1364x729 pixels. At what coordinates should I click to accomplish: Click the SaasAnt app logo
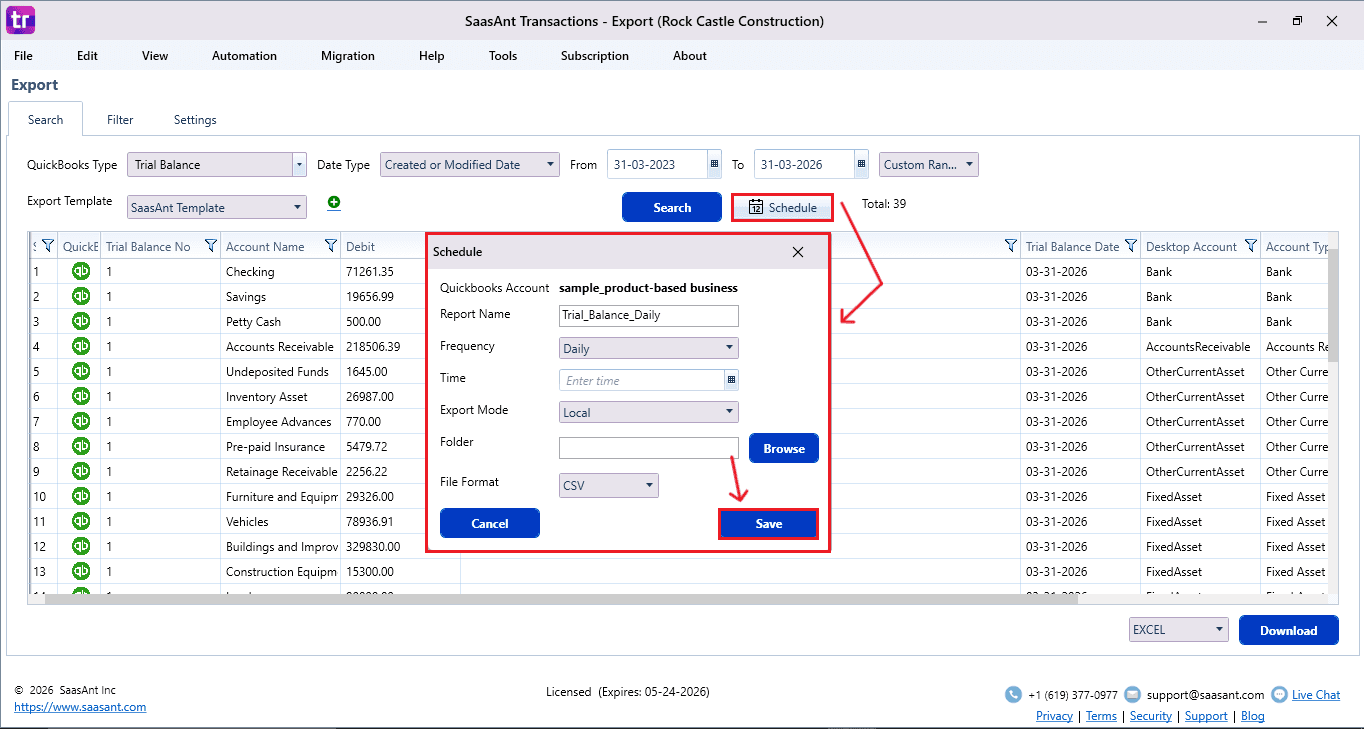(20, 20)
